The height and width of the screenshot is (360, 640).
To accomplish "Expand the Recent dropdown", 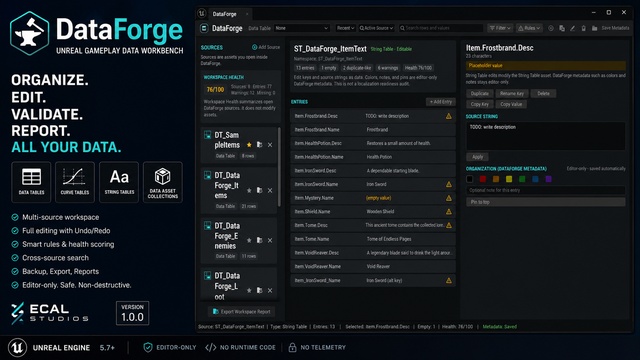I will tap(345, 28).
